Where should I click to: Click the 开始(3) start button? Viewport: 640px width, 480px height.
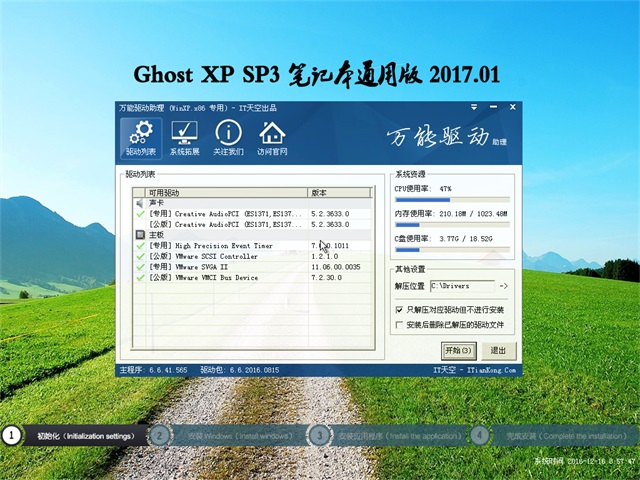[x=459, y=351]
